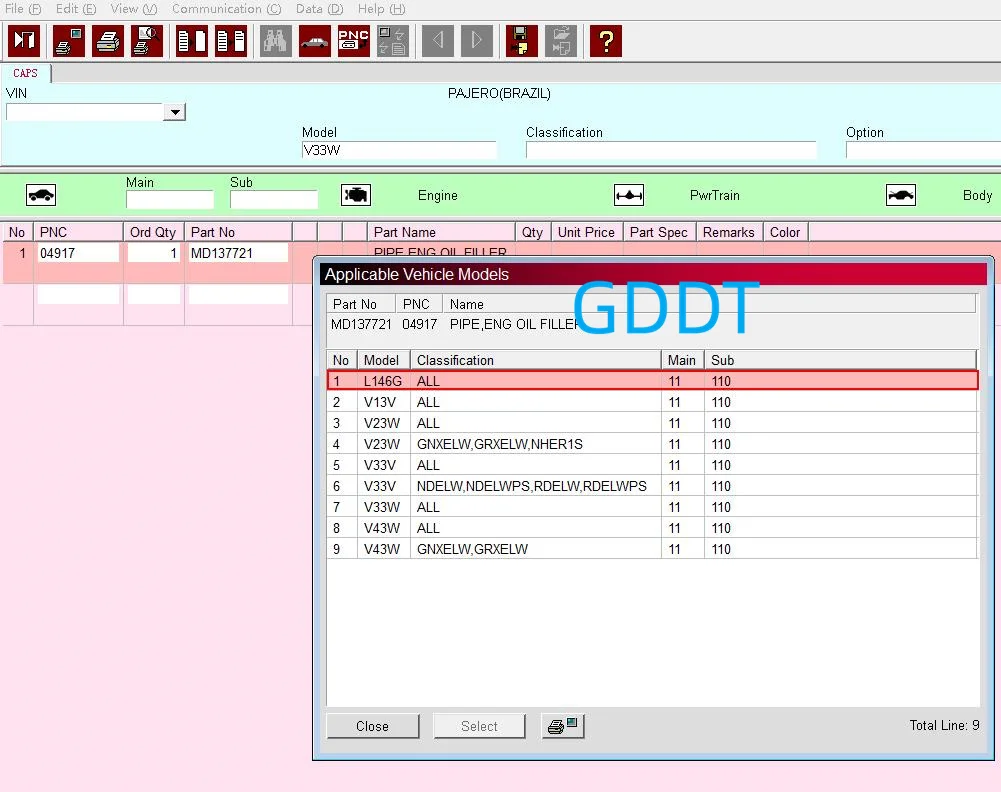Click the print icon button in dialog
Image resolution: width=1001 pixels, height=792 pixels.
pyautogui.click(x=562, y=726)
